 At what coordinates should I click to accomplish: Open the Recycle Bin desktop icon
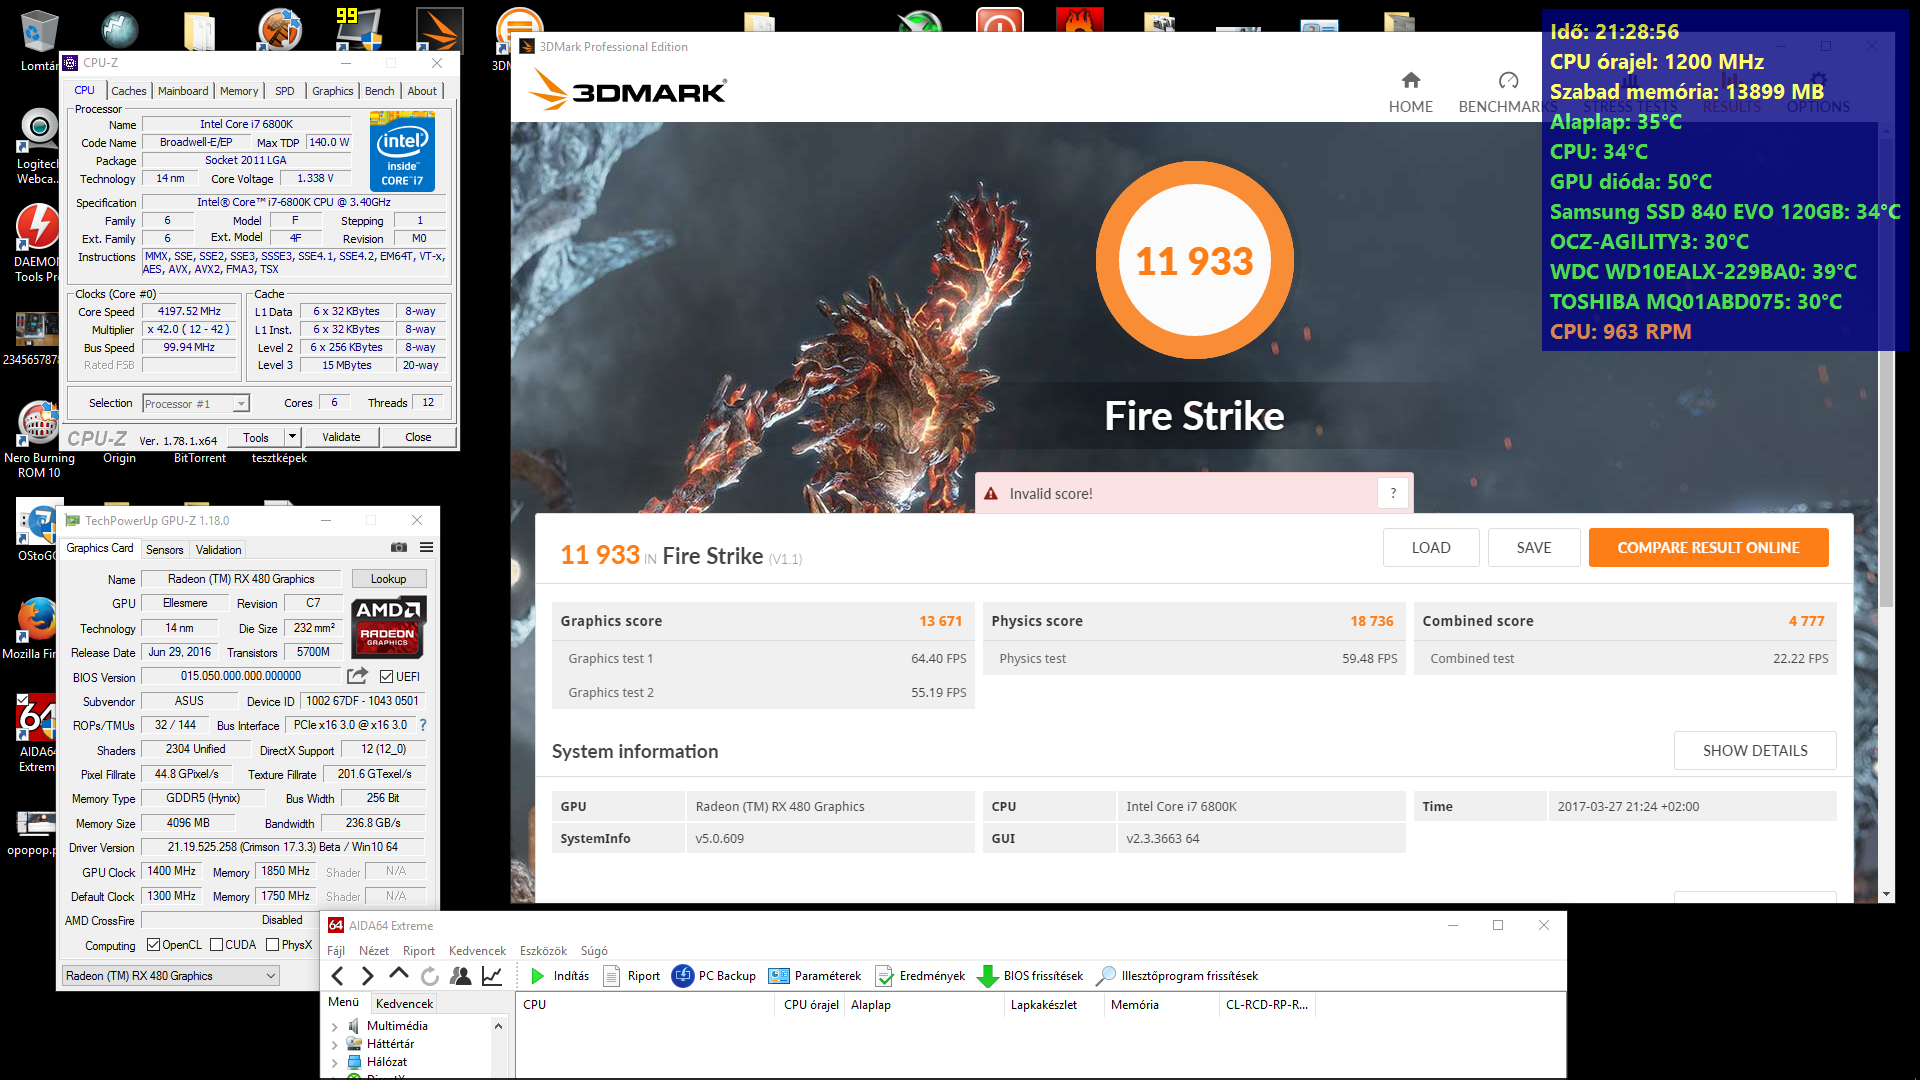click(x=38, y=40)
